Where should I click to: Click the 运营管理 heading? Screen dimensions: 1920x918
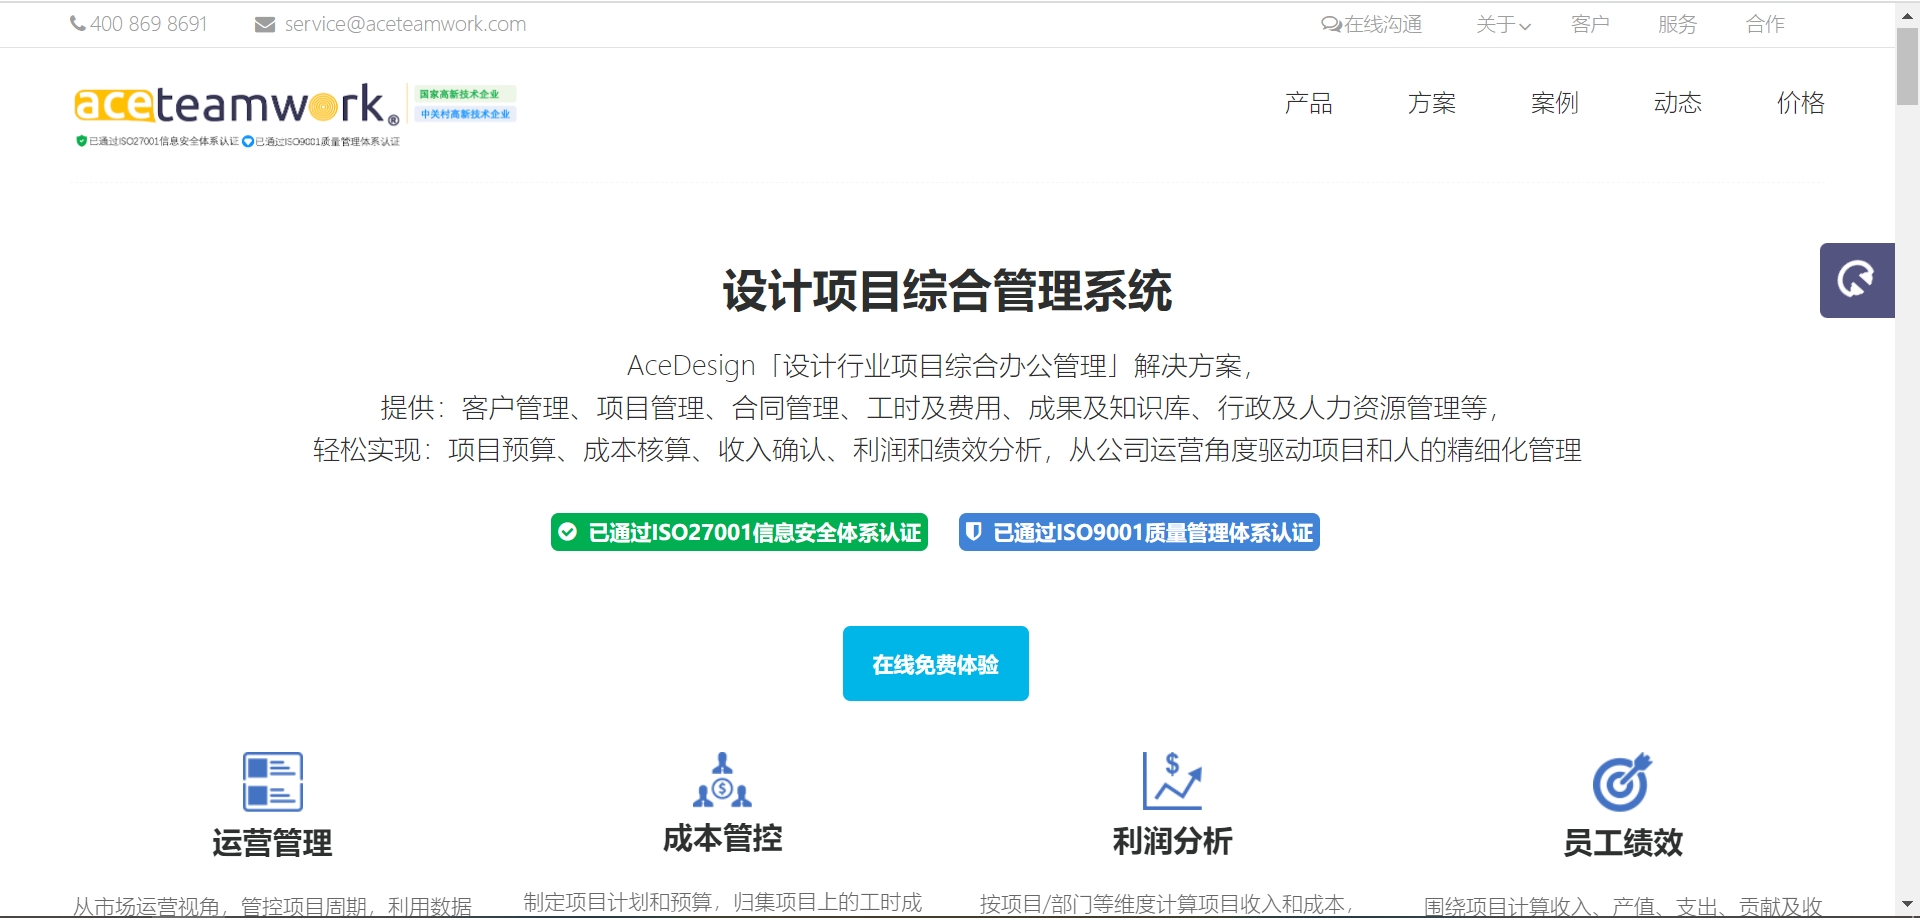272,843
